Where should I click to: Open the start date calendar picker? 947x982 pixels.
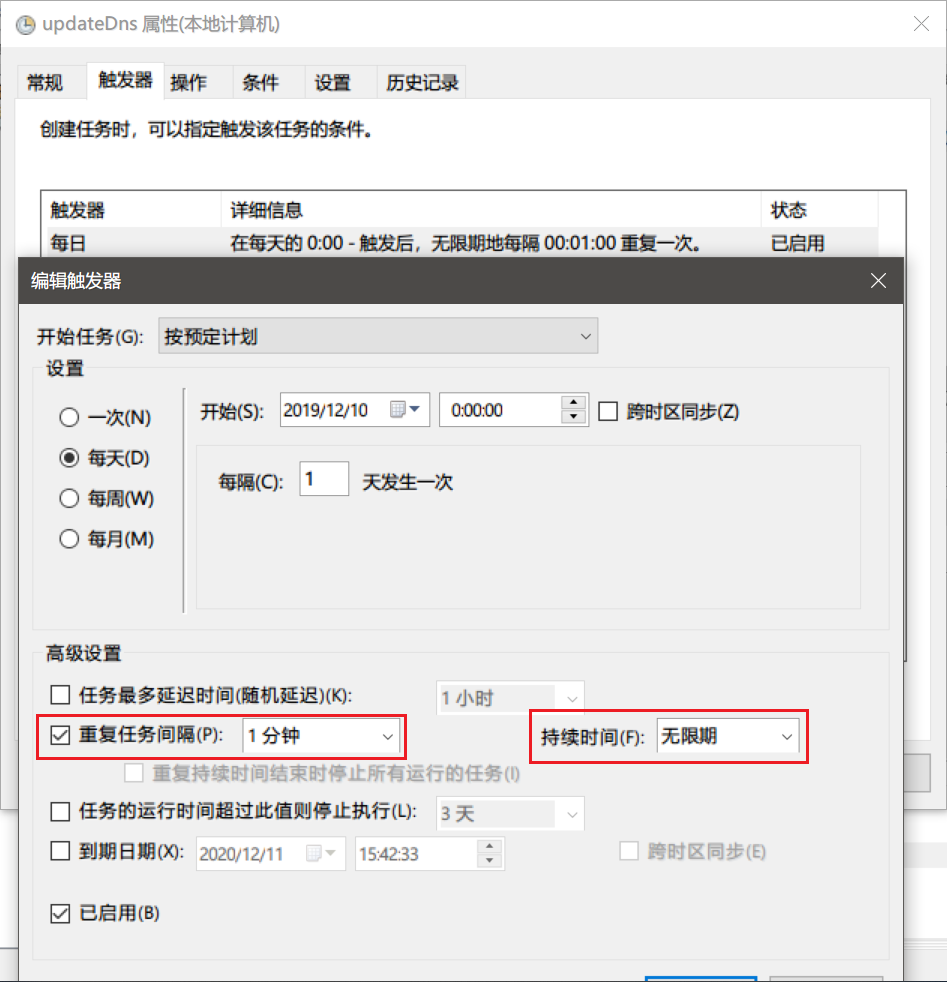408,409
